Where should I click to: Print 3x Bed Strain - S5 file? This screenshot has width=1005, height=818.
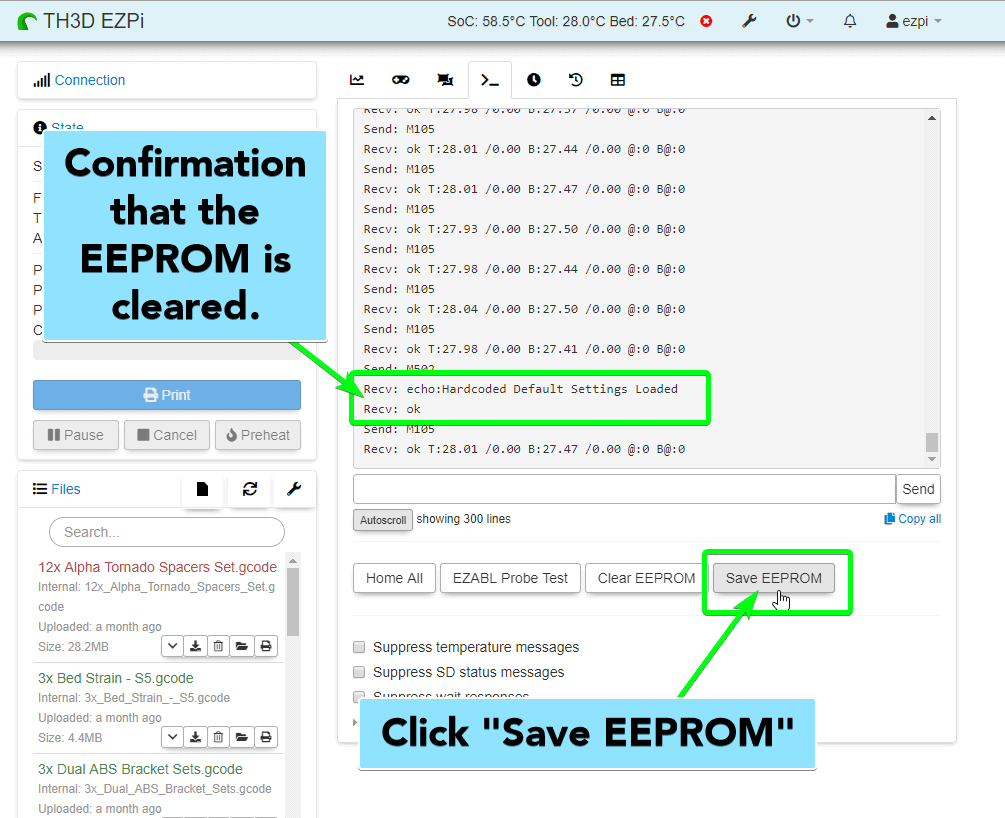[265, 737]
